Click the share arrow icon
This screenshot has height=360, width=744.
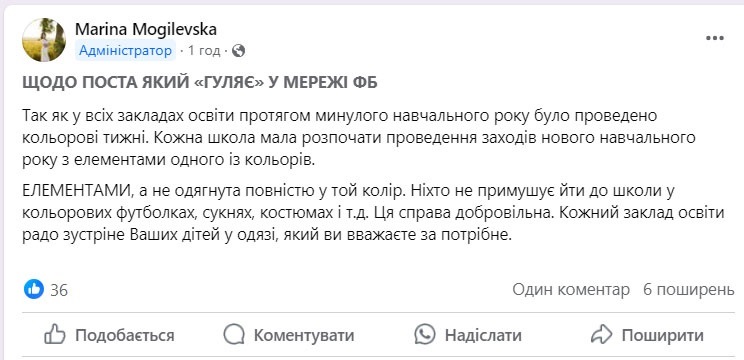click(x=602, y=335)
